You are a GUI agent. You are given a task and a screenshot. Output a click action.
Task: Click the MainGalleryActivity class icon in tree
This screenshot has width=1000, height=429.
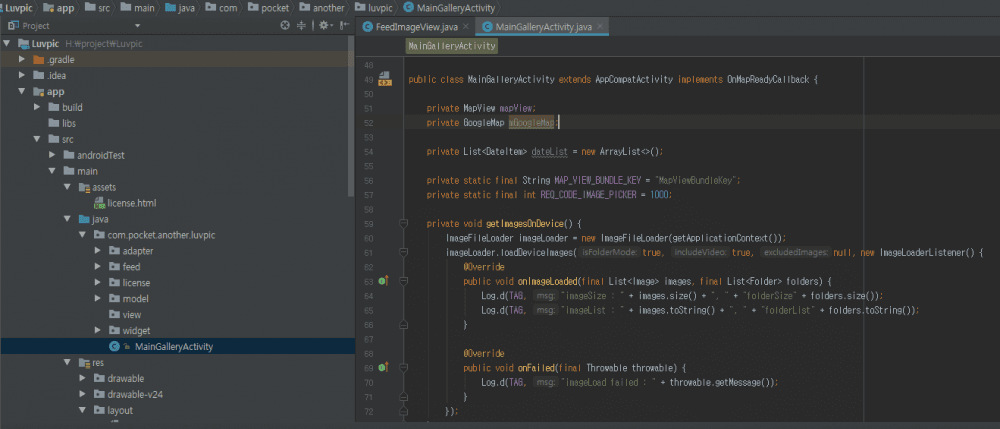[x=114, y=347]
